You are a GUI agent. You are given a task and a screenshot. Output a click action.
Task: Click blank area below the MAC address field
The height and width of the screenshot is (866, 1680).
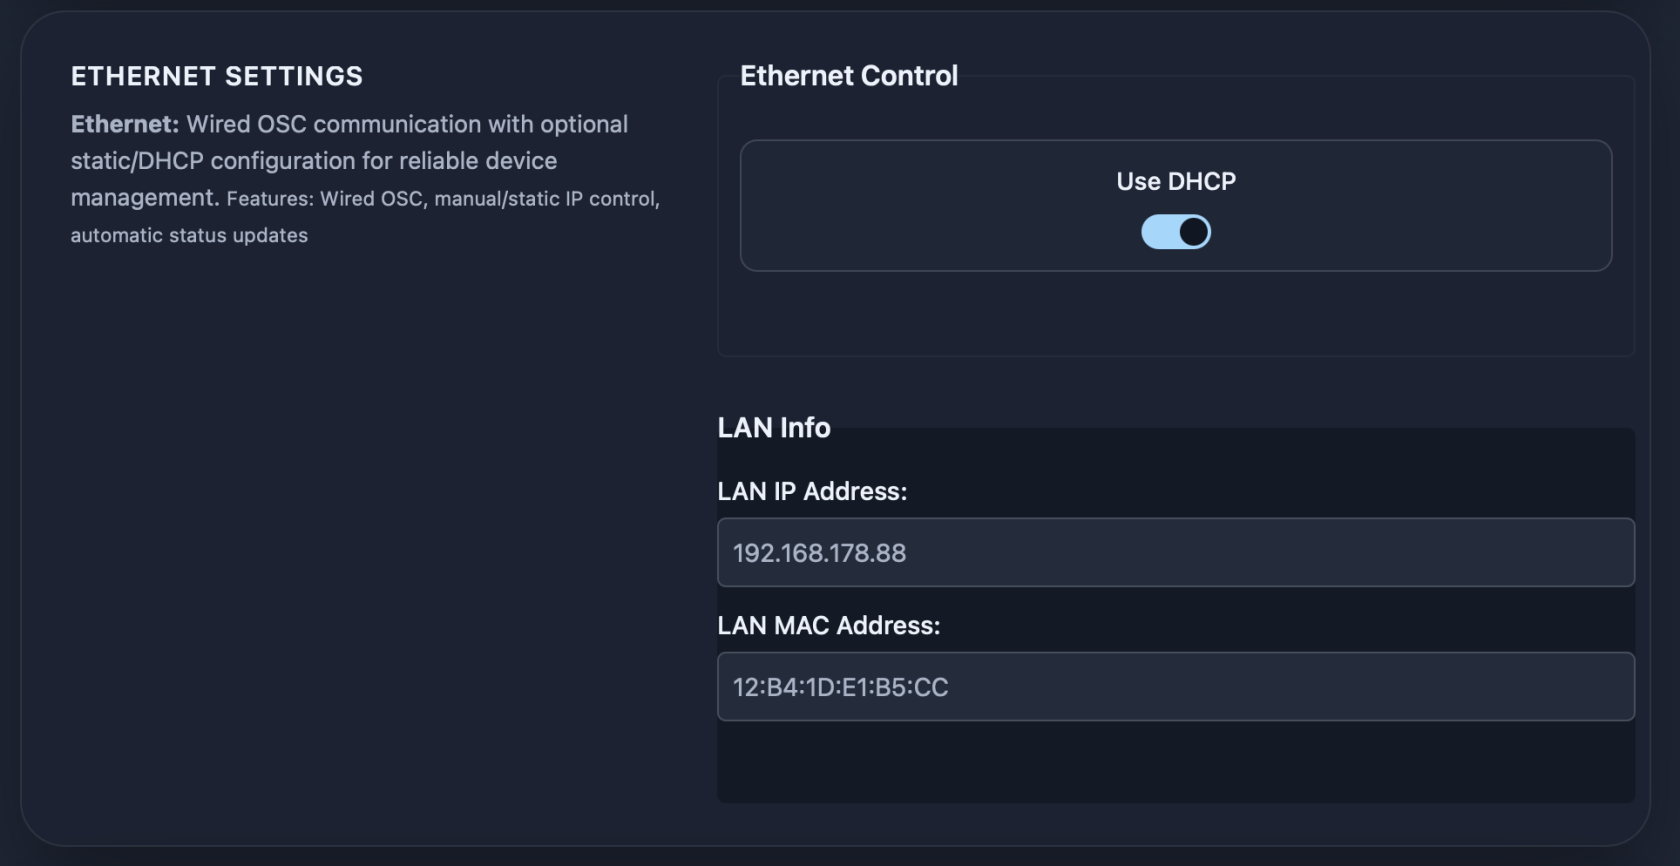pyautogui.click(x=1175, y=762)
